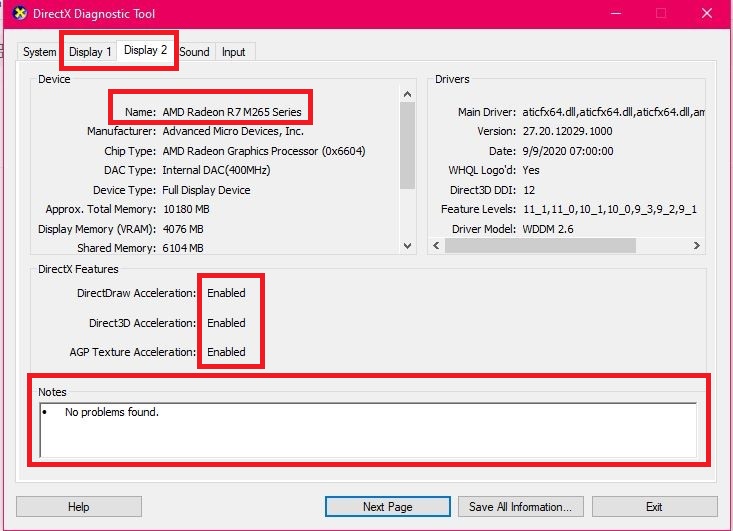
Task: Click the maximize button in title bar
Action: tap(661, 13)
